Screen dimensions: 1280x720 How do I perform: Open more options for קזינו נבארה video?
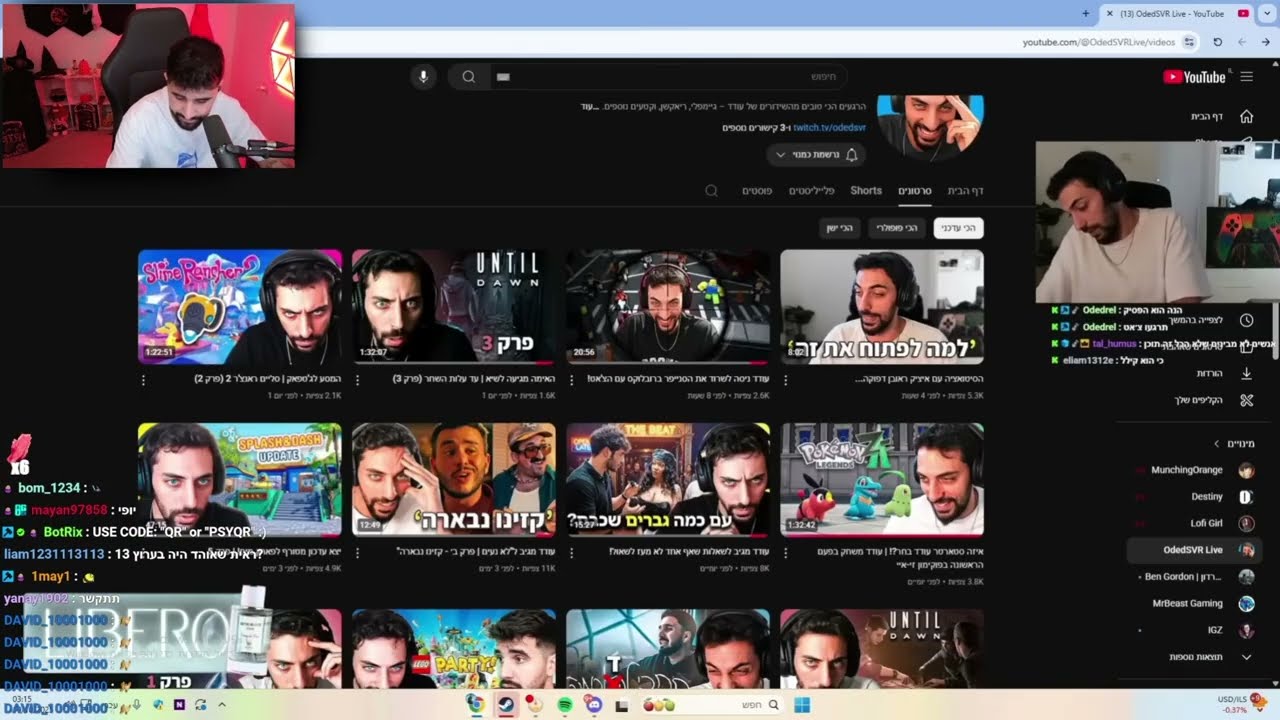pos(358,552)
